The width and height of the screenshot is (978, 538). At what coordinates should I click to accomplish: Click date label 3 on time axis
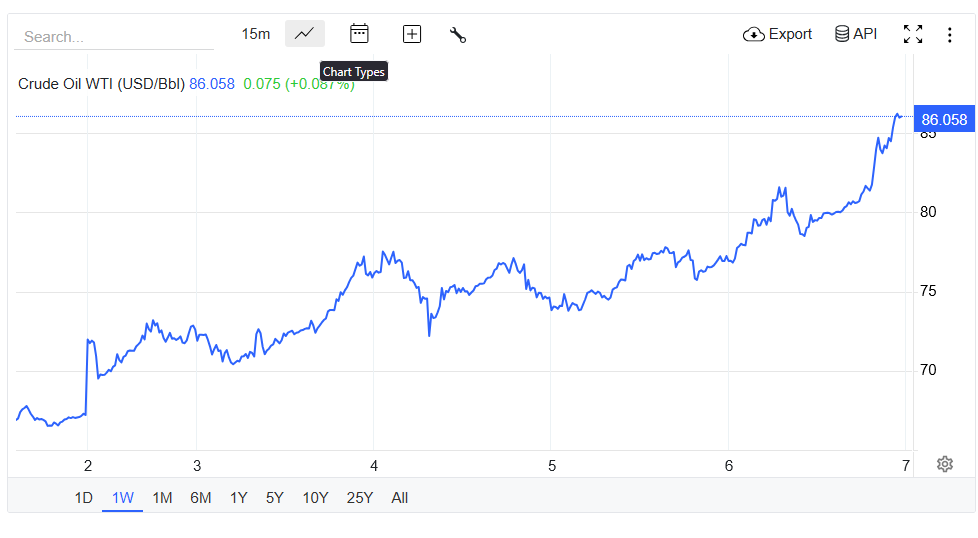[x=197, y=466]
